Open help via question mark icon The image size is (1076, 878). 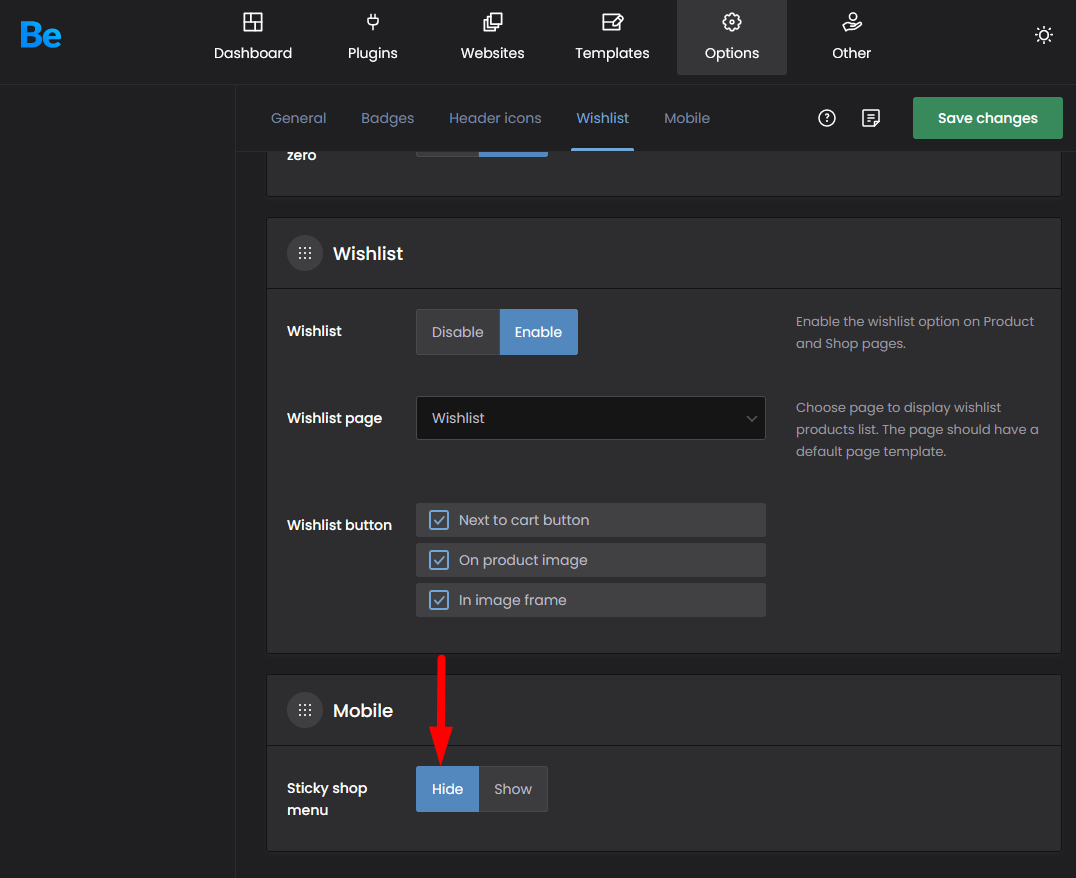coord(827,118)
